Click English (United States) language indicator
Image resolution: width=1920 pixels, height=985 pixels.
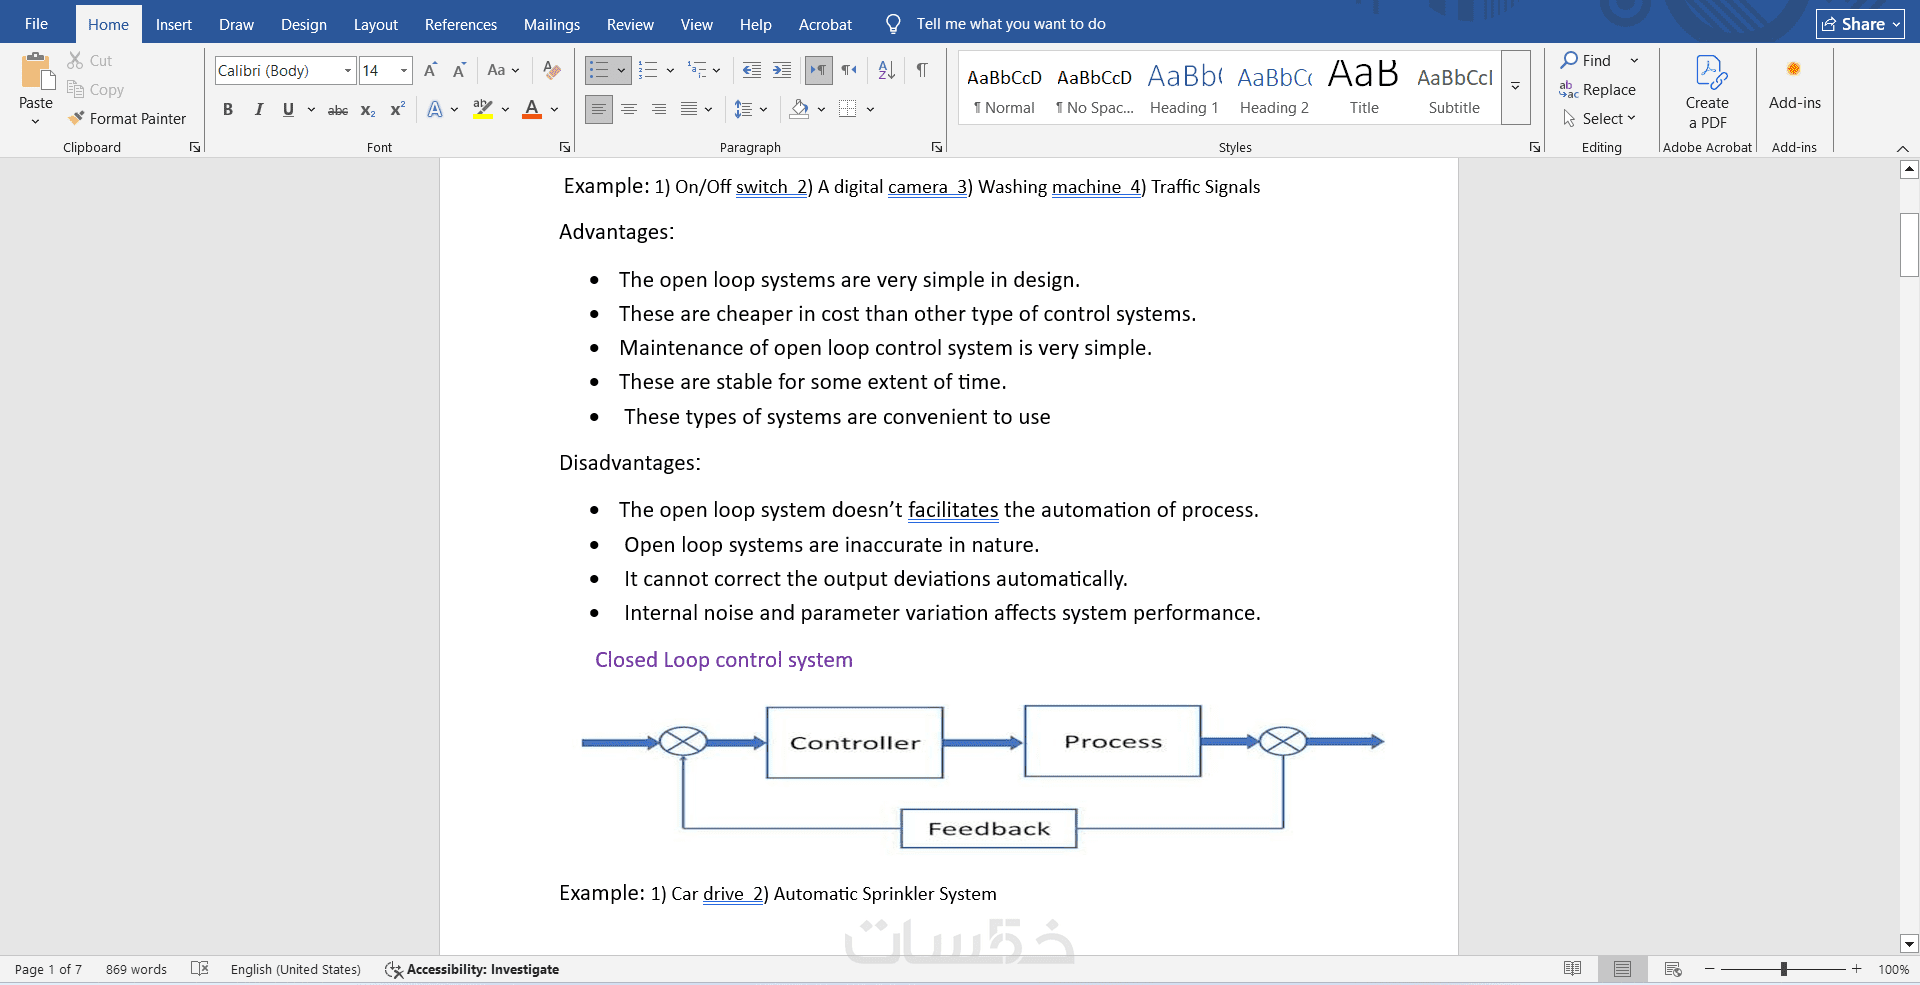[x=296, y=969]
